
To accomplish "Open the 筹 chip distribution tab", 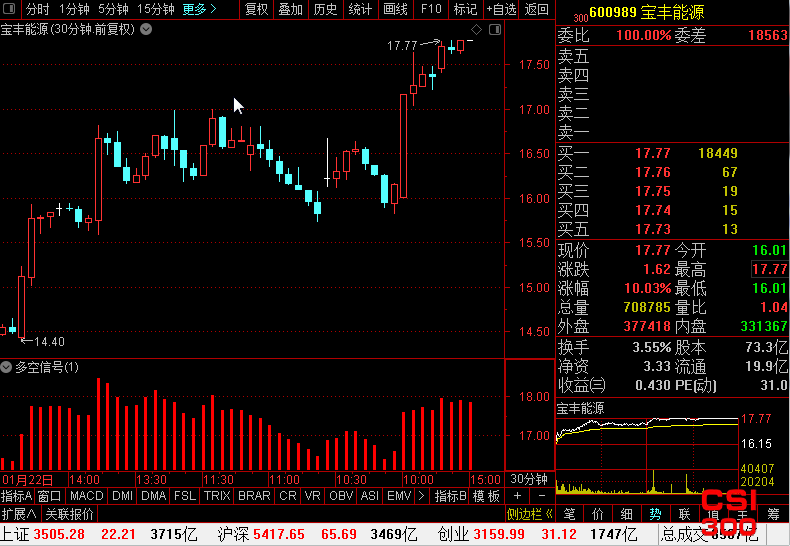I will [x=773, y=514].
